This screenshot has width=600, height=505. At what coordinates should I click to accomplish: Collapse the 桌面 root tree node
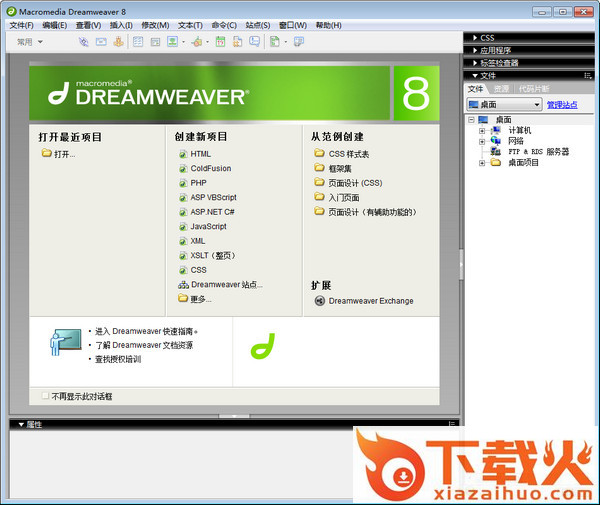click(471, 120)
